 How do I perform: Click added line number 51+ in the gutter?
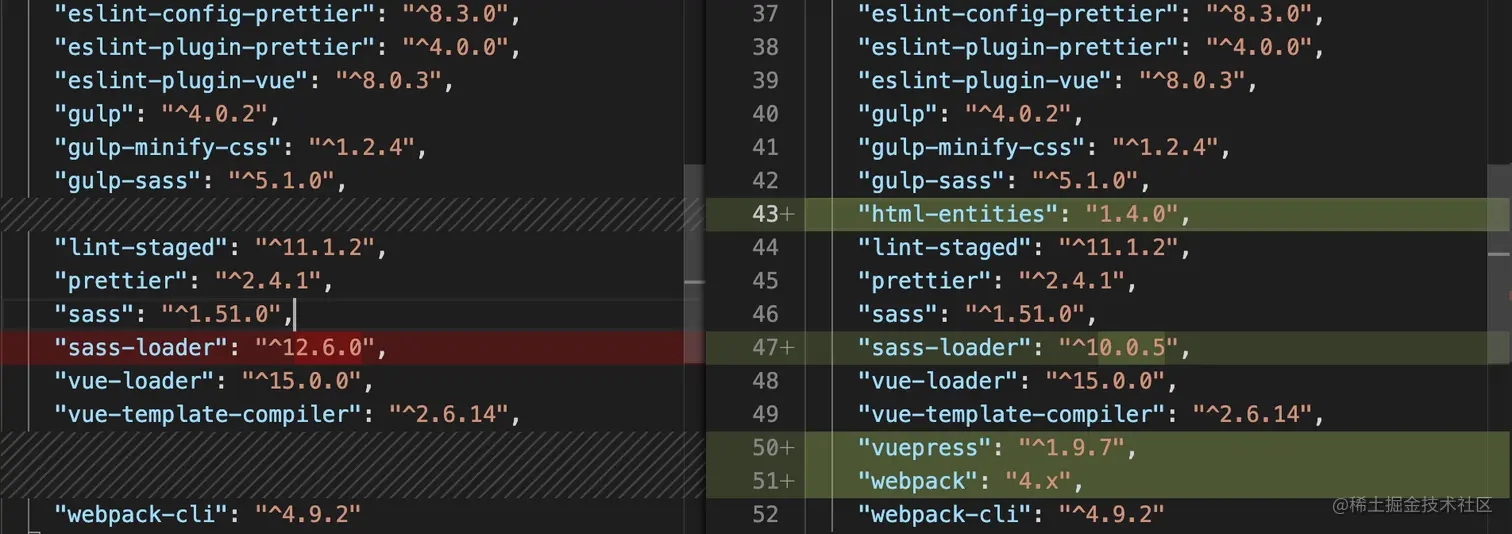point(772,481)
